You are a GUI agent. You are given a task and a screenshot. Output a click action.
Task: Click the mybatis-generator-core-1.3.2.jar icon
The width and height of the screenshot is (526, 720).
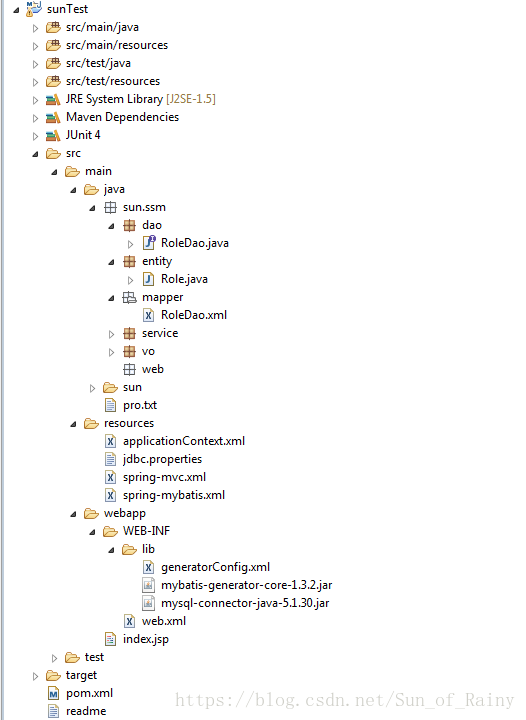[x=148, y=585]
